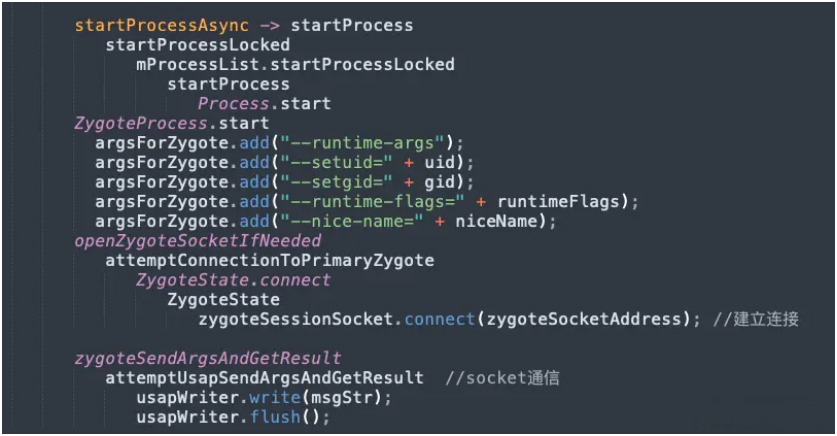The width and height of the screenshot is (837, 436).
Task: Select zygoteSendArgsAndGetResult method name
Action: coord(208,358)
